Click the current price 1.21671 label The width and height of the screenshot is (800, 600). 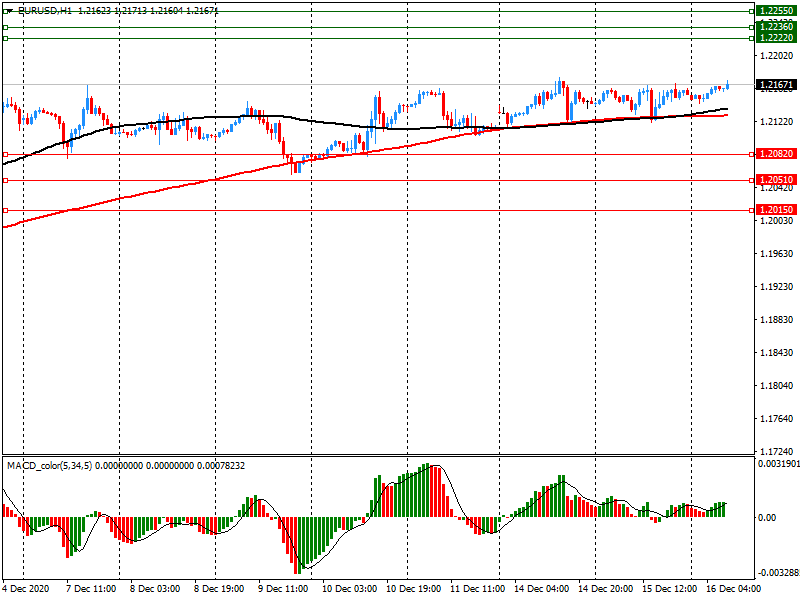(775, 85)
